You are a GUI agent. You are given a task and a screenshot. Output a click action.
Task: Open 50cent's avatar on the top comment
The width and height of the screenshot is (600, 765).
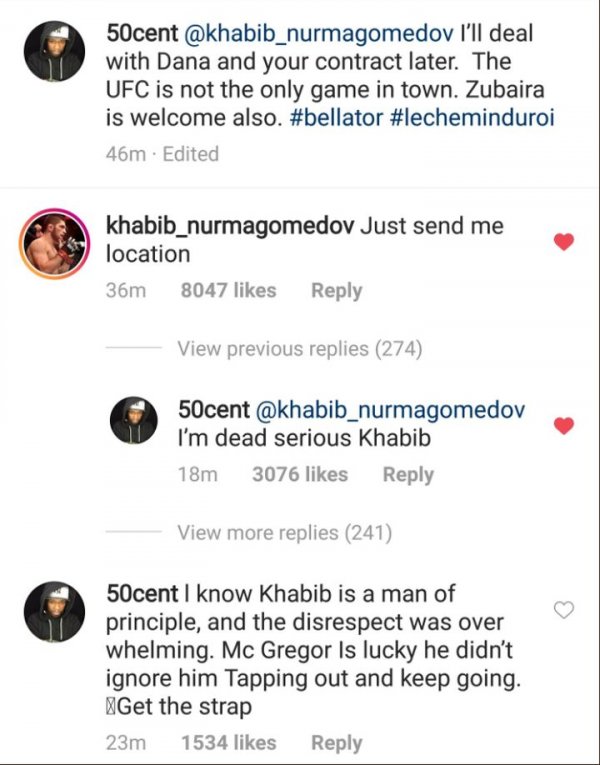coord(55,50)
